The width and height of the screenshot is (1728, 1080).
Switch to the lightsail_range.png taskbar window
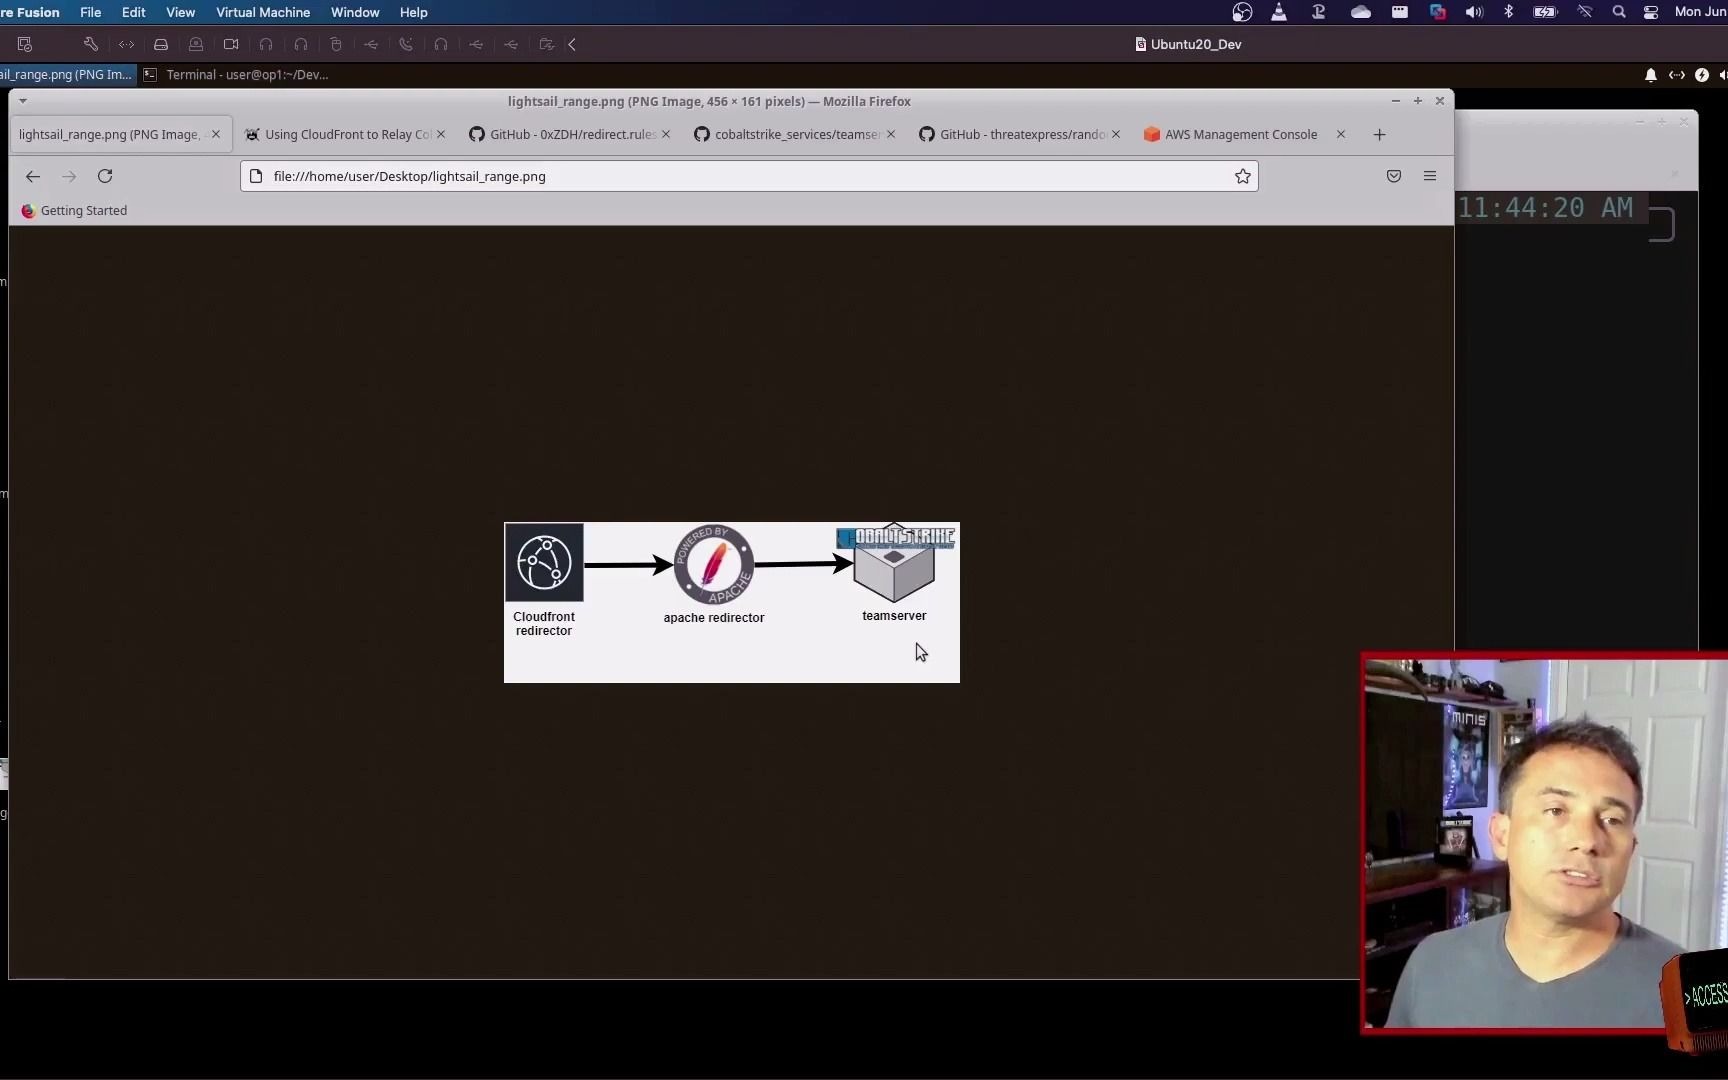(66, 74)
